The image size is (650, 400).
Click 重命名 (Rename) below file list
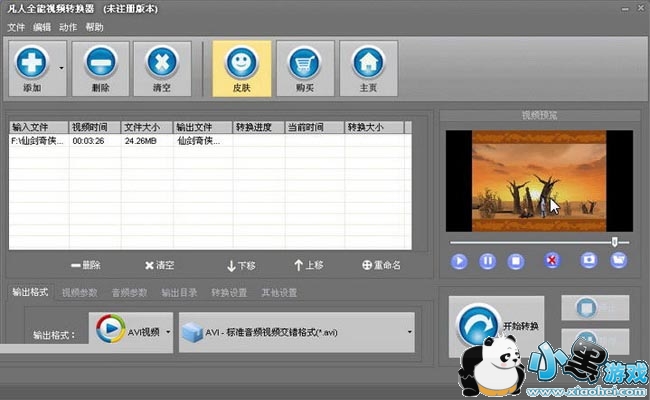pyautogui.click(x=381, y=265)
